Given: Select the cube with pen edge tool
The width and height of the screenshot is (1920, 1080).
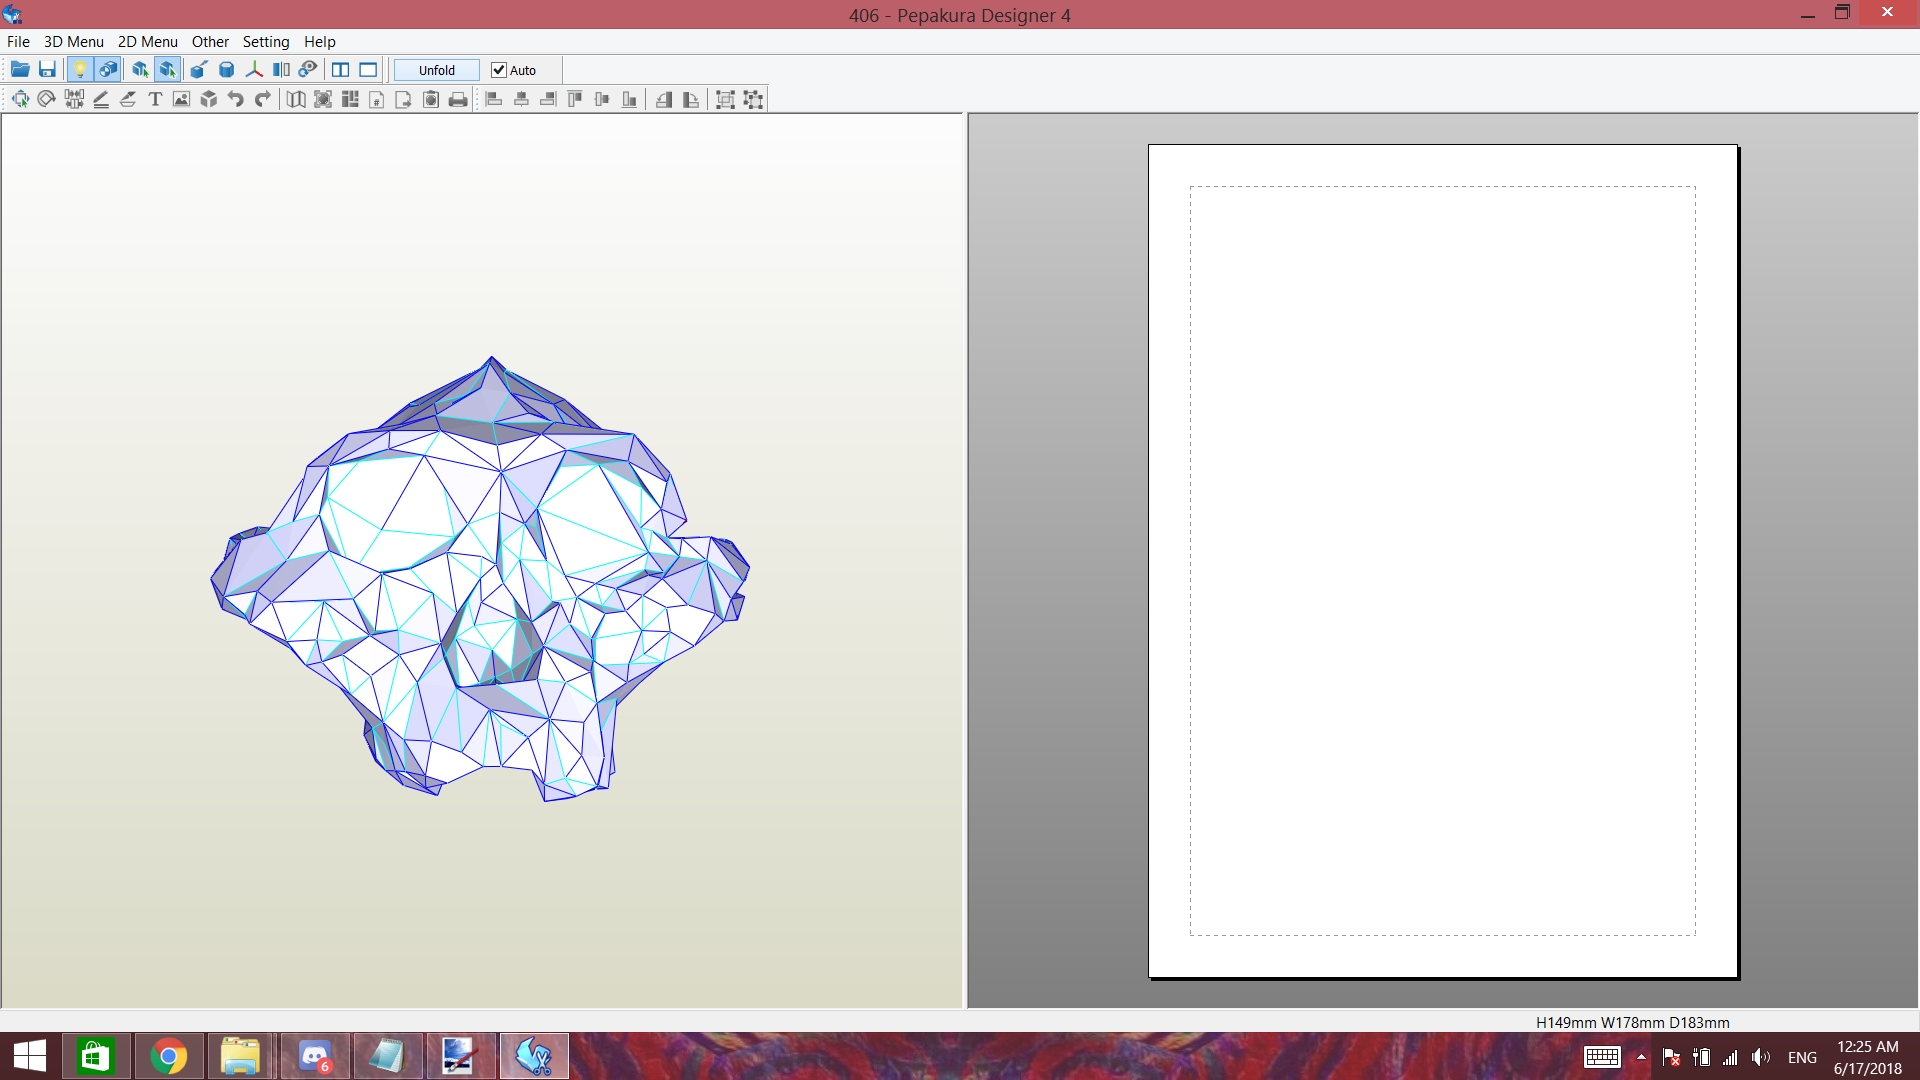Looking at the screenshot, I should coord(199,70).
